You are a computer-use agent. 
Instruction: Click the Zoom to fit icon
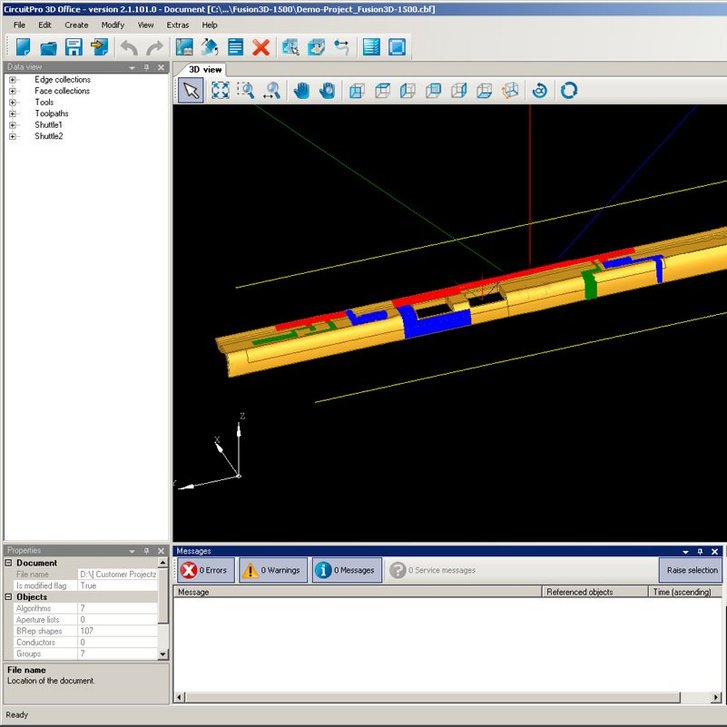point(219,91)
